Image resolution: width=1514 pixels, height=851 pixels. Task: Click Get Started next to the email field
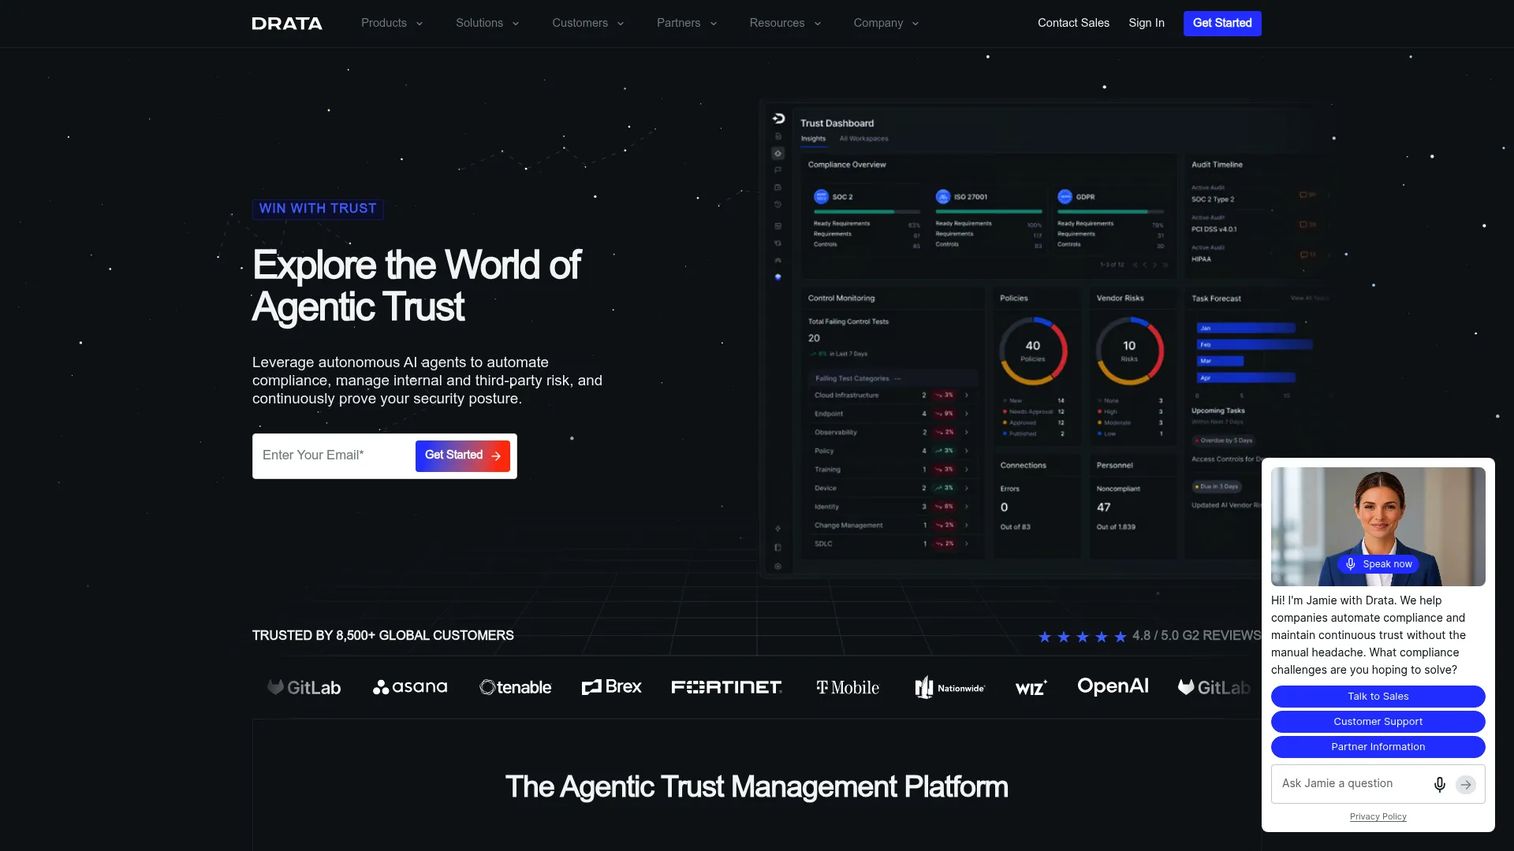tap(462, 455)
